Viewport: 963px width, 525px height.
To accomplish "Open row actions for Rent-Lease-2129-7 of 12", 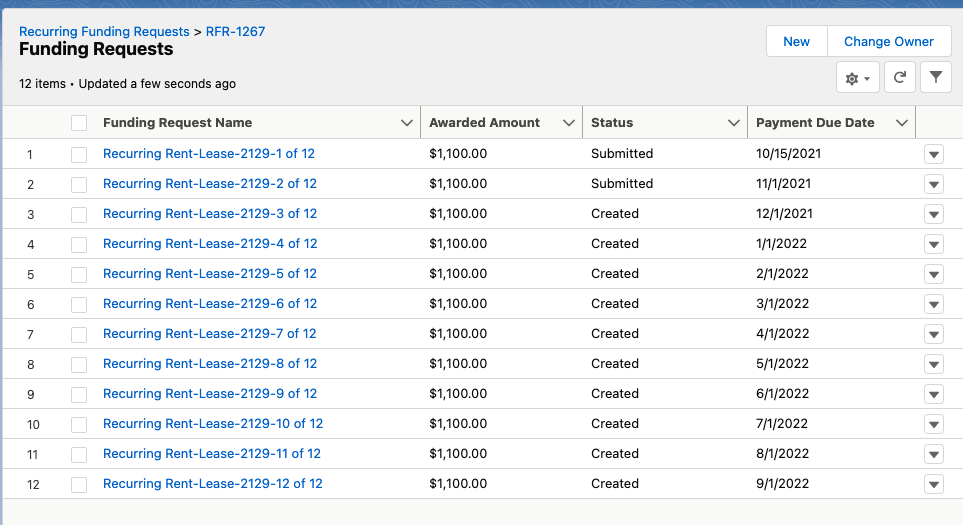I will [x=934, y=335].
